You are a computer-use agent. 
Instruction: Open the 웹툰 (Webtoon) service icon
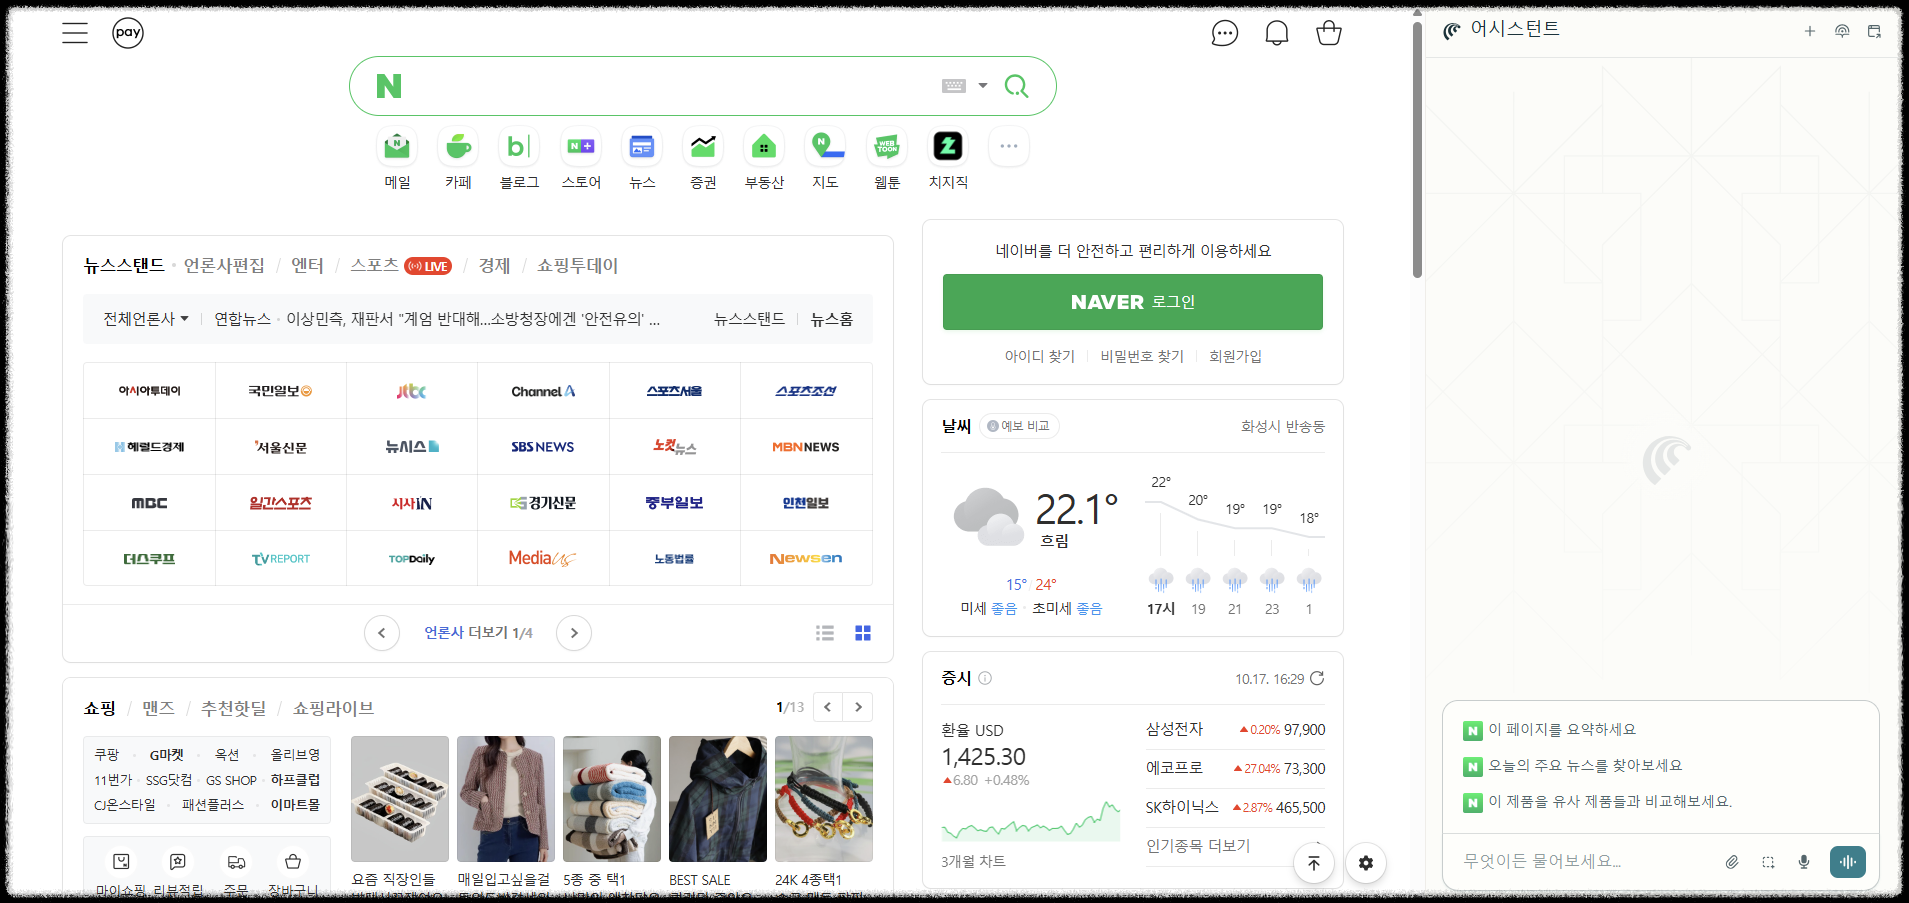pyautogui.click(x=886, y=146)
